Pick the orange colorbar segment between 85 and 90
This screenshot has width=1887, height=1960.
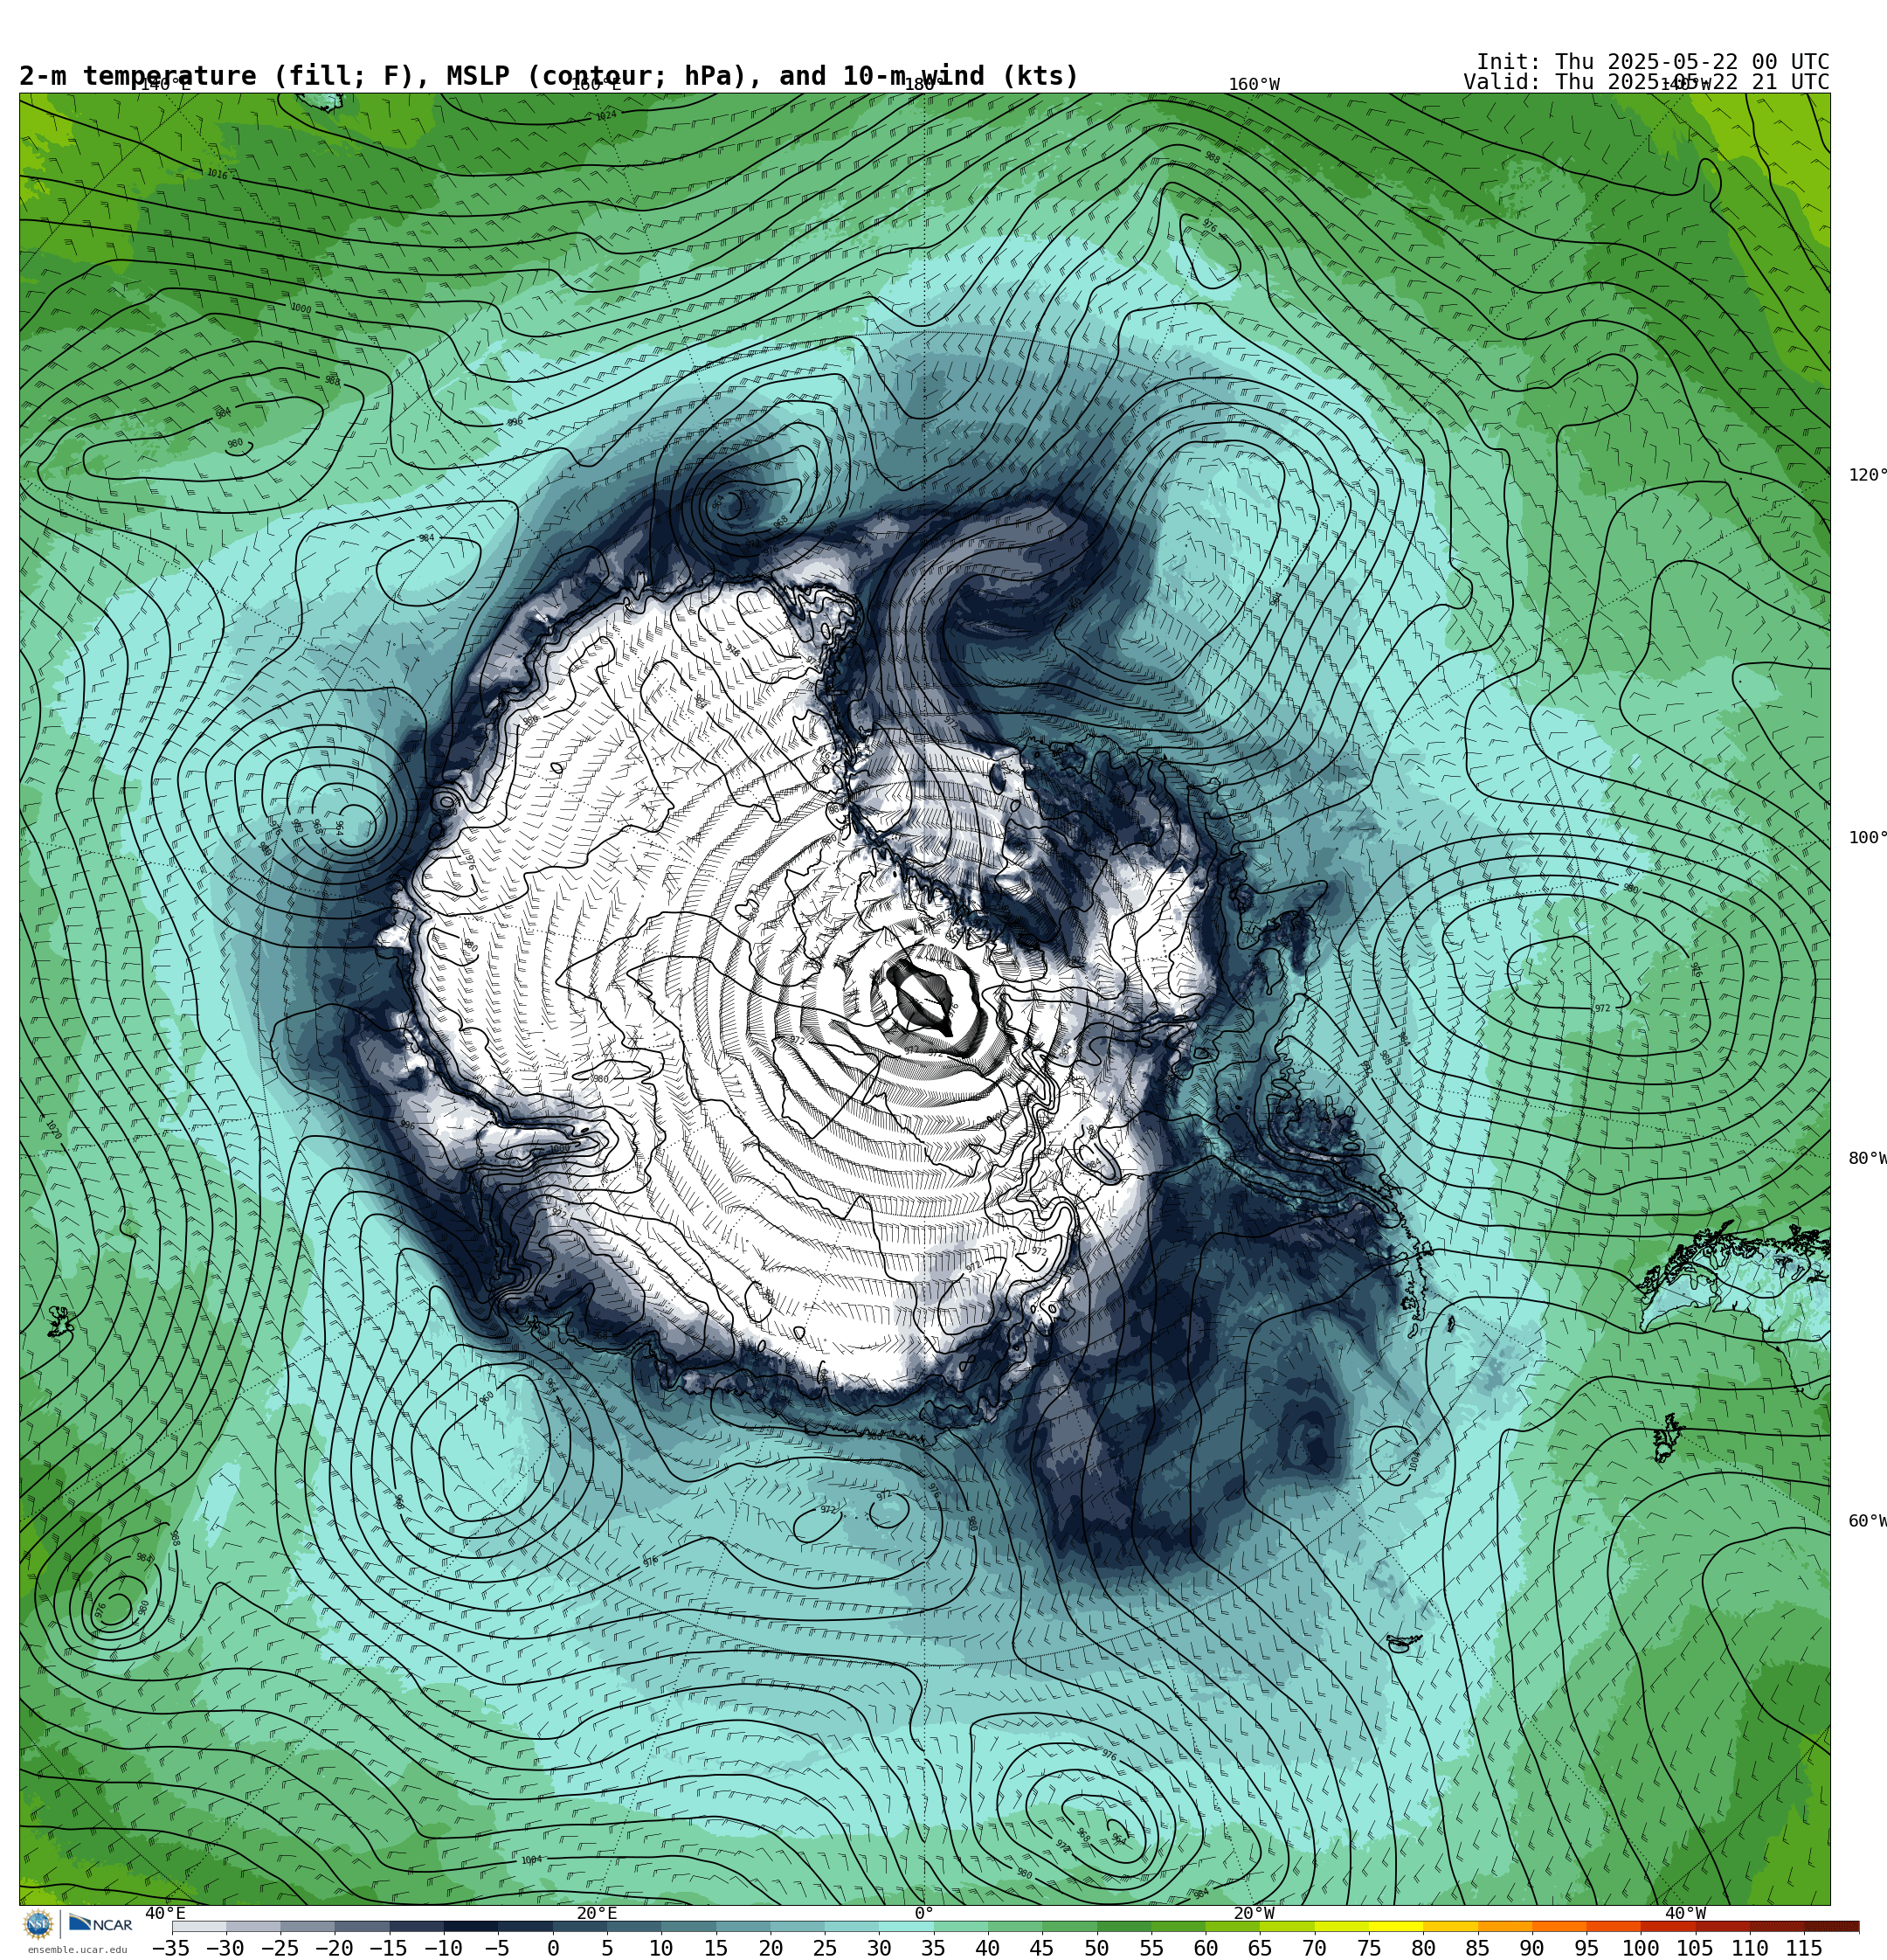[x=1505, y=1927]
